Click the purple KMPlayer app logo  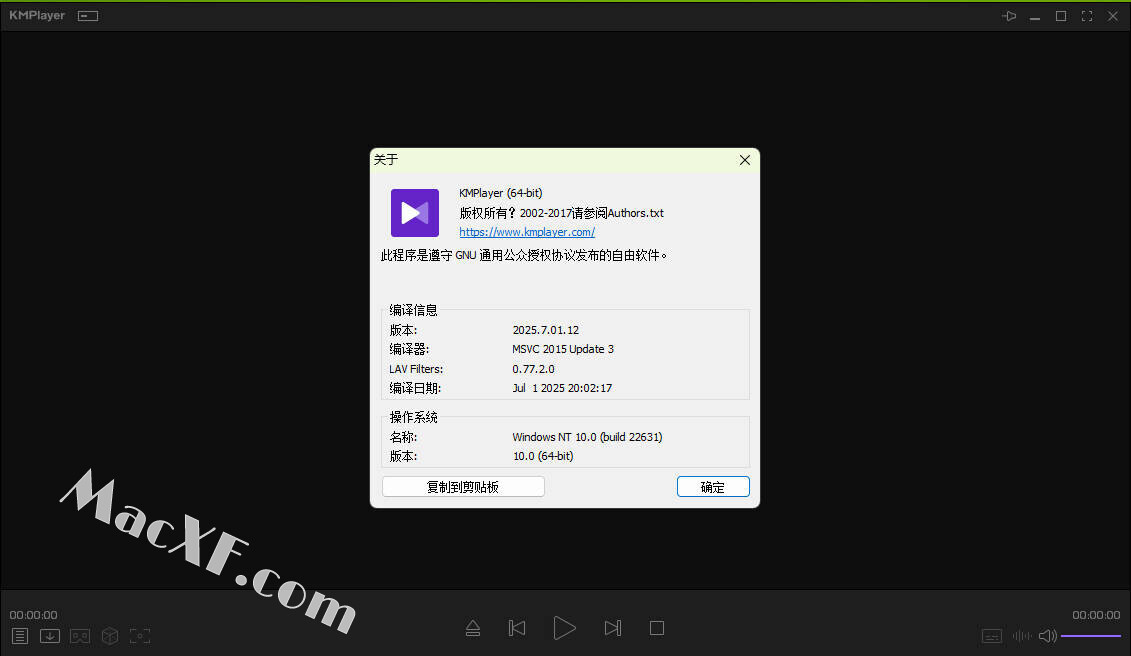point(415,213)
